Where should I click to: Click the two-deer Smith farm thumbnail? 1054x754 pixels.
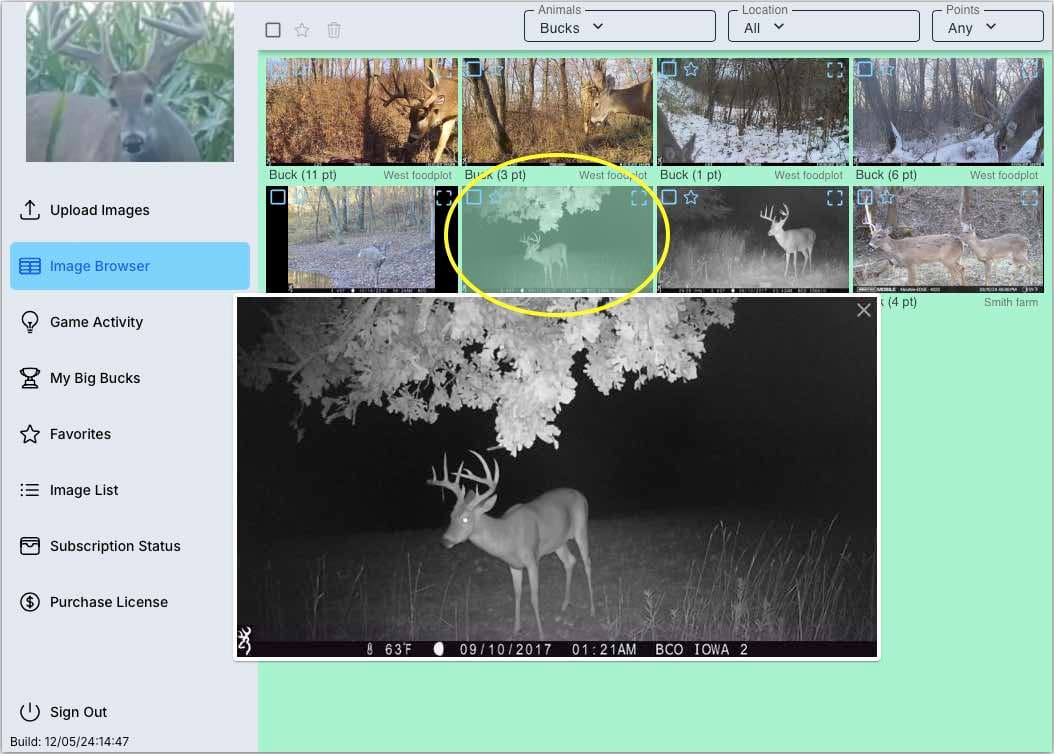948,239
